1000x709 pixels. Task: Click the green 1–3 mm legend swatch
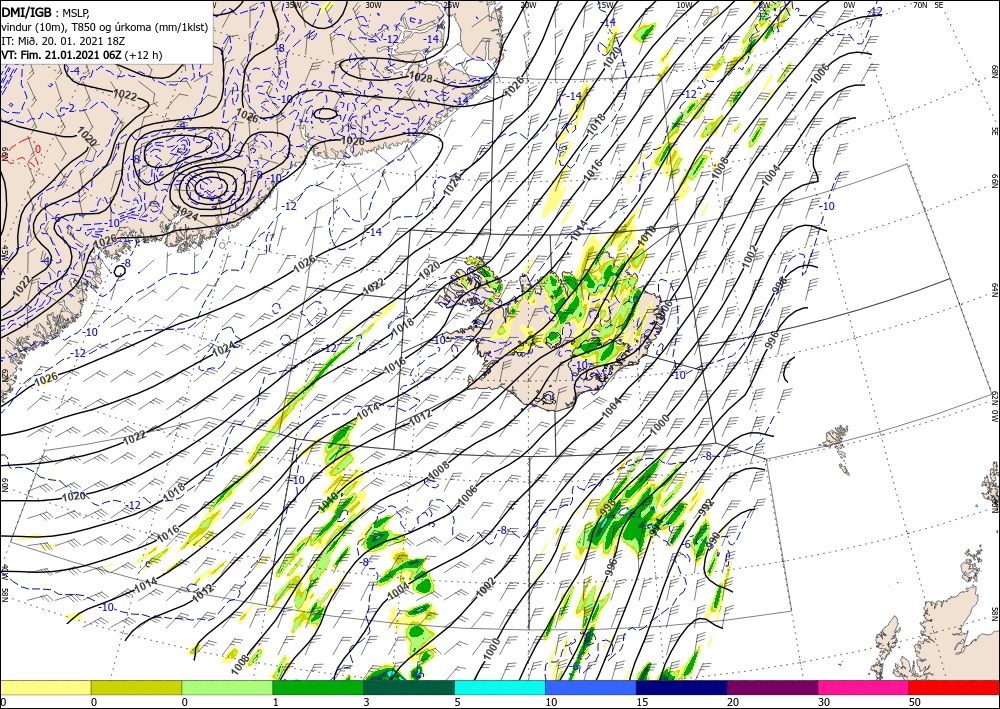318,687
